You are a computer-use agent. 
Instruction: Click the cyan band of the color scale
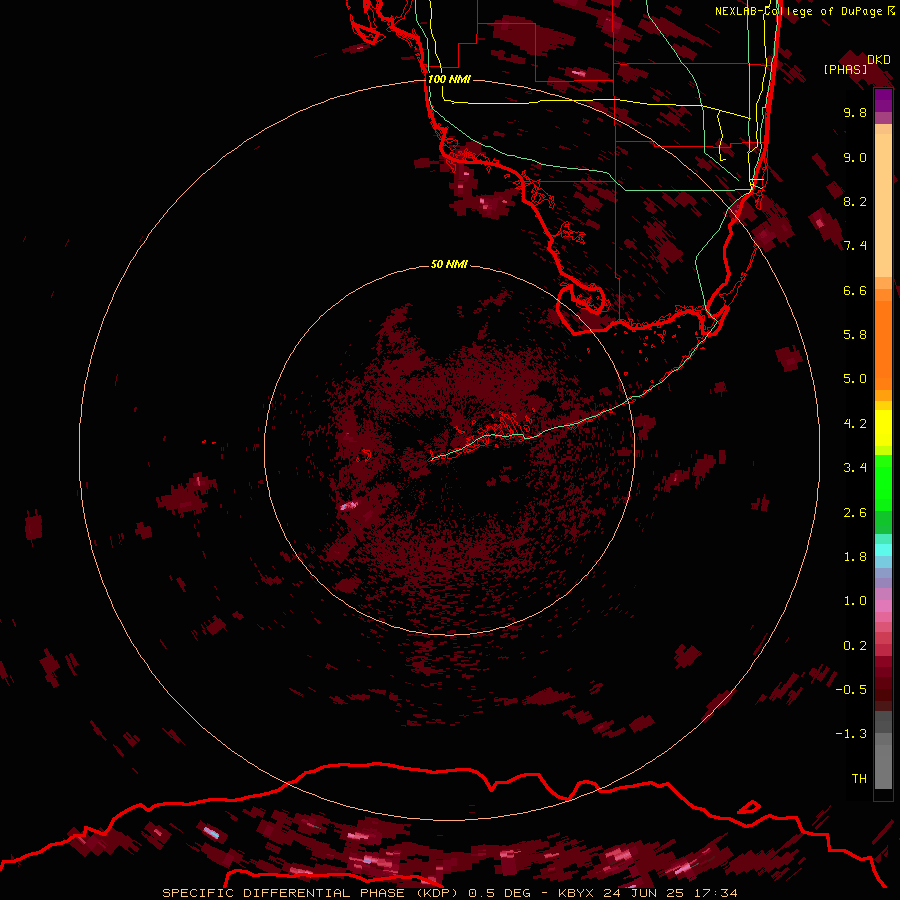tap(883, 550)
